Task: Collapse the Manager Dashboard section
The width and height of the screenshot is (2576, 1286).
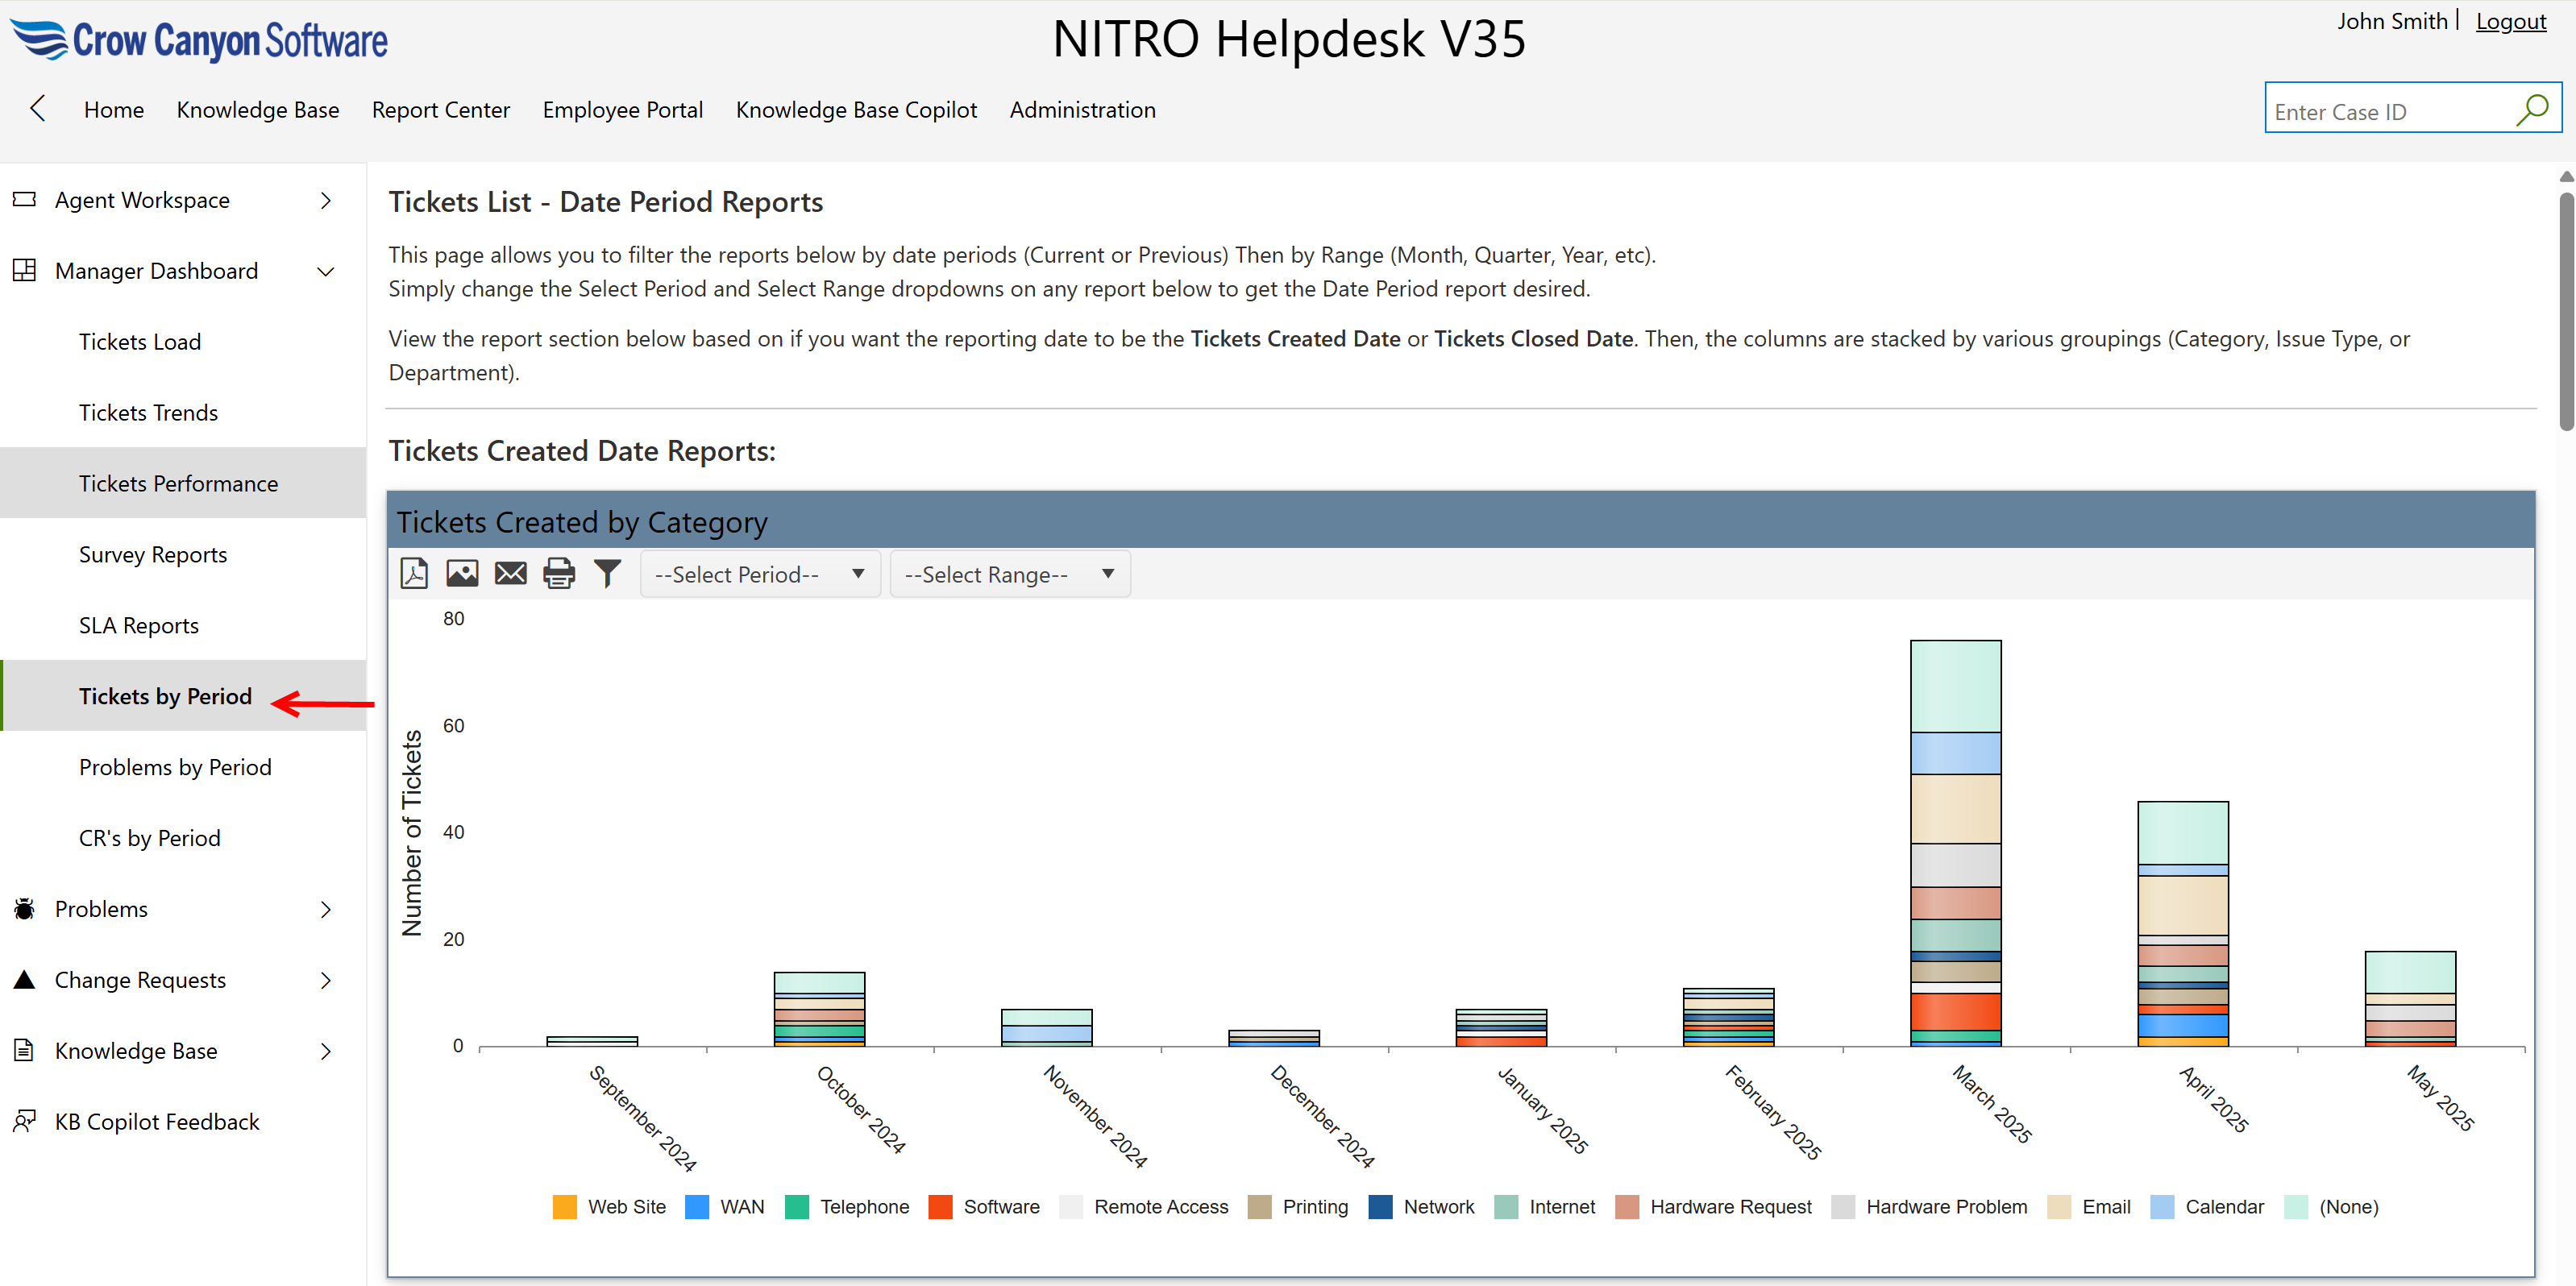Action: click(324, 270)
